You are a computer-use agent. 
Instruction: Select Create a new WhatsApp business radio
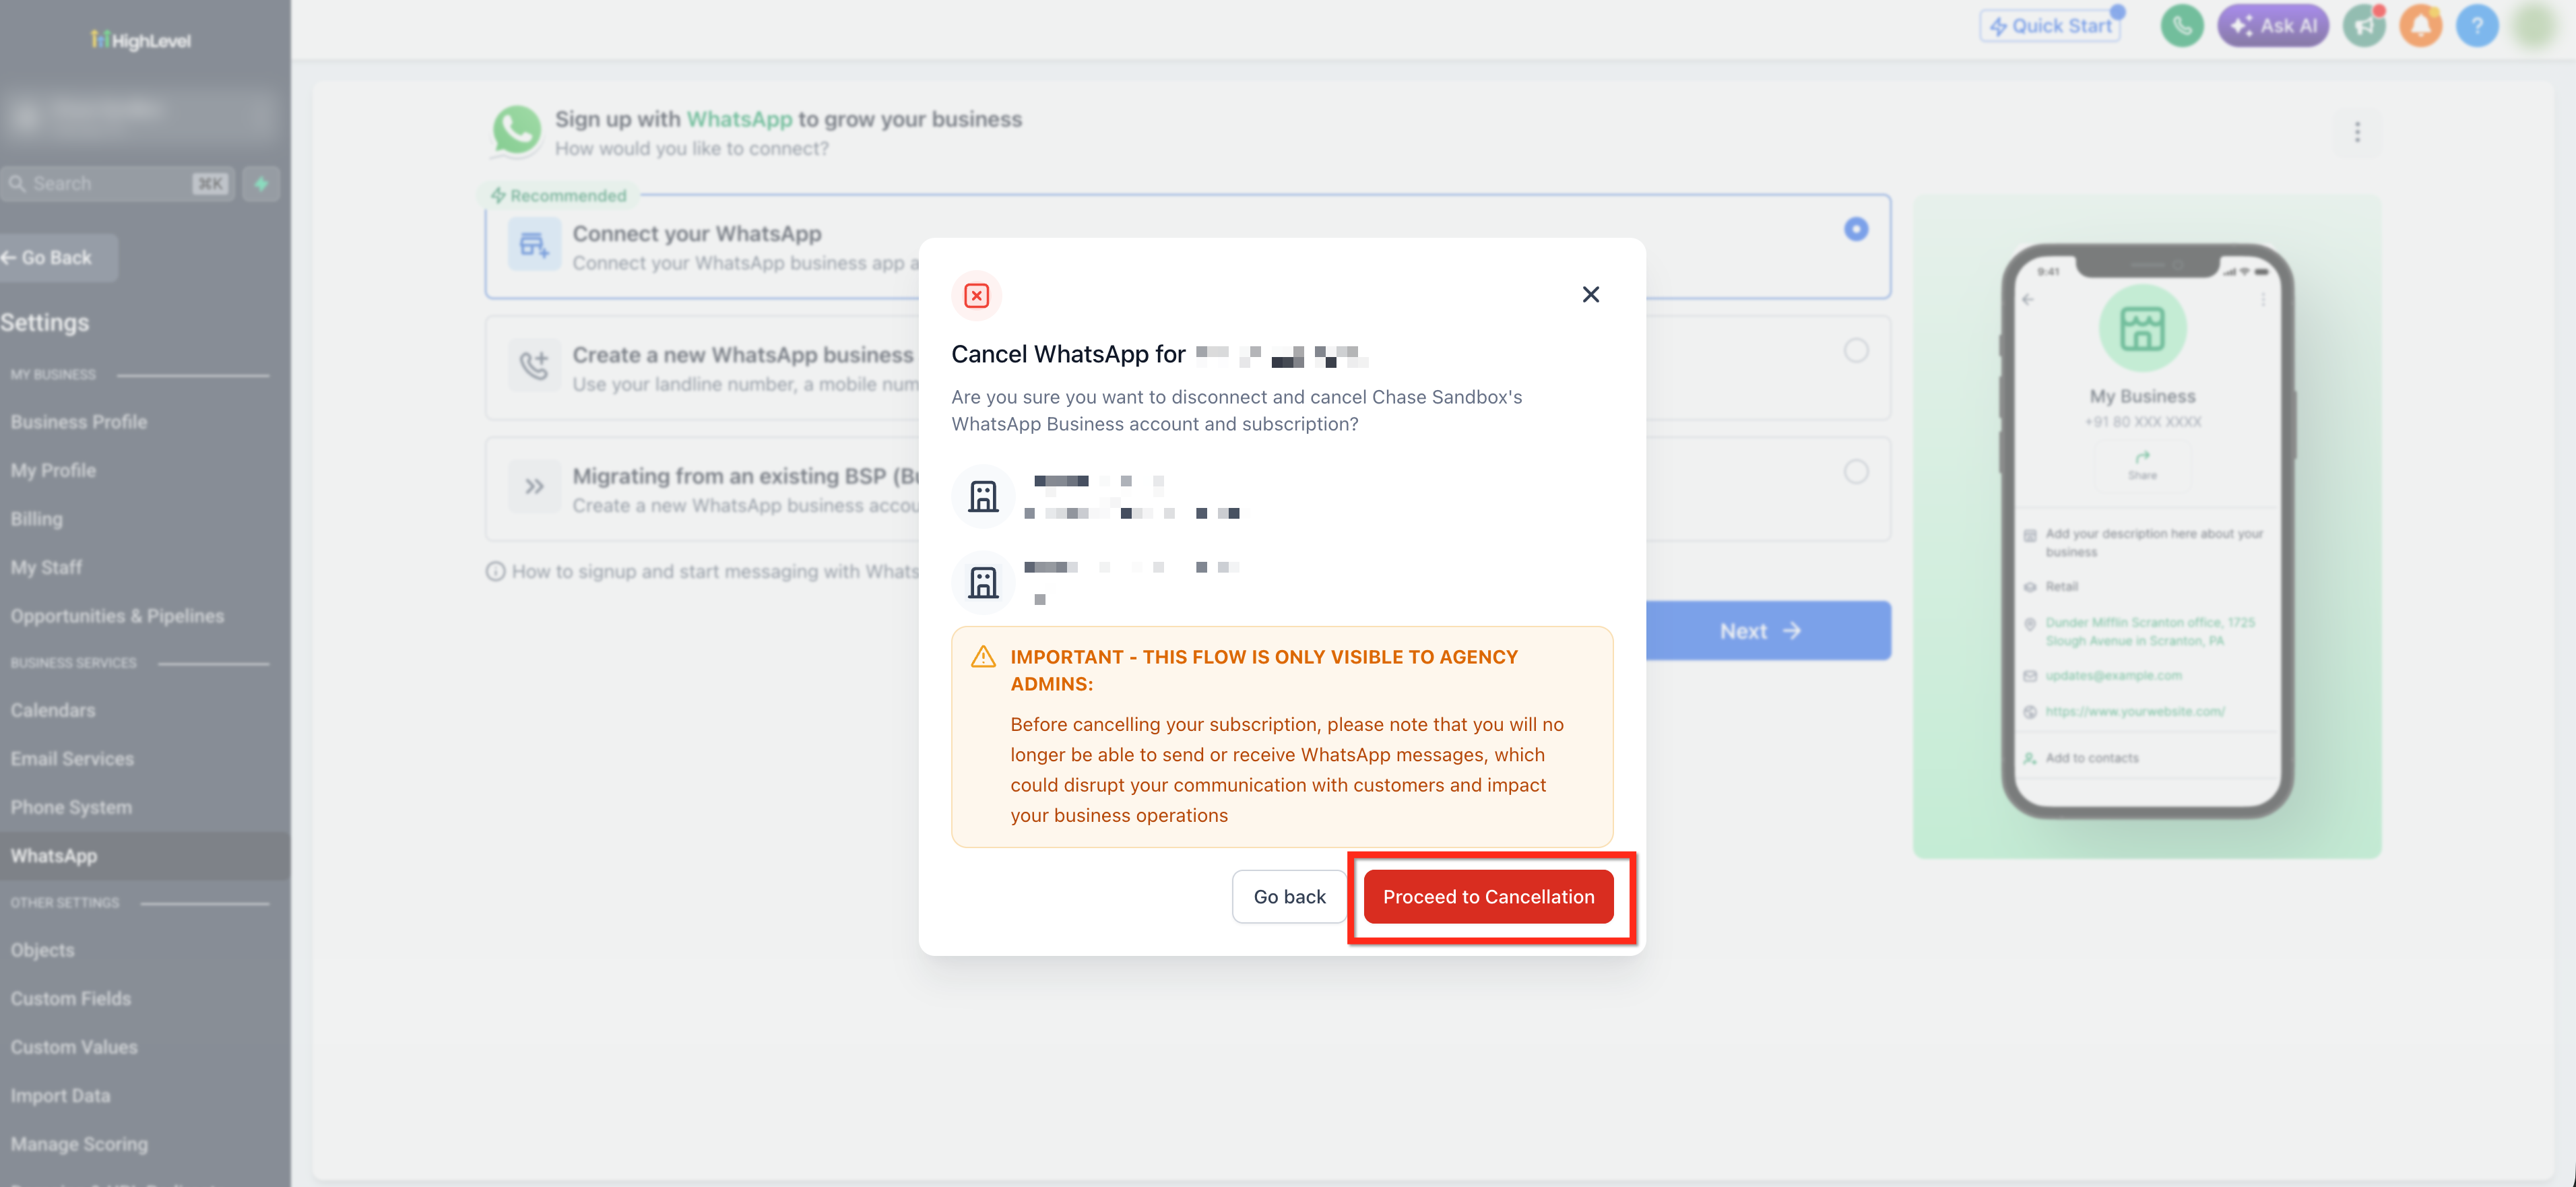1855,351
